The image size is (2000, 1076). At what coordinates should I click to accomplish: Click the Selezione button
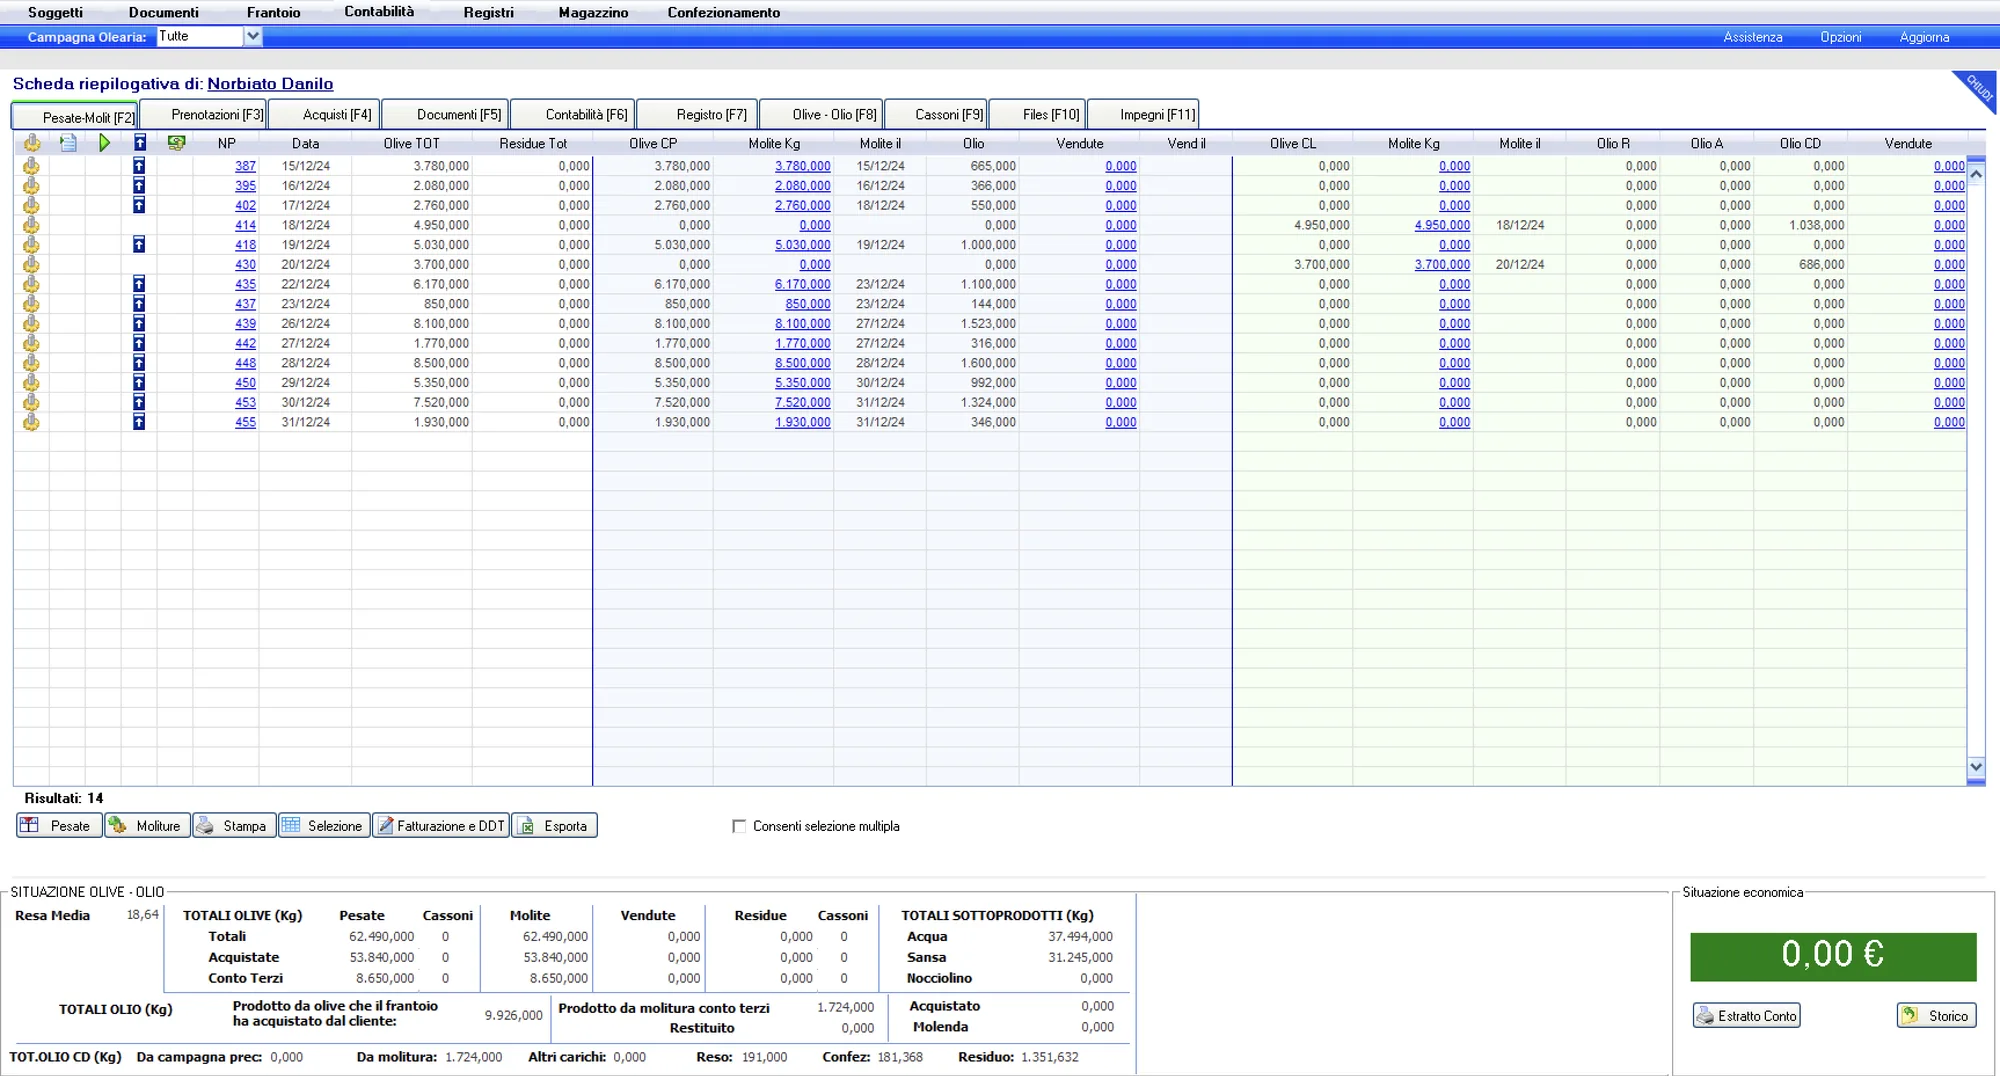click(x=324, y=826)
